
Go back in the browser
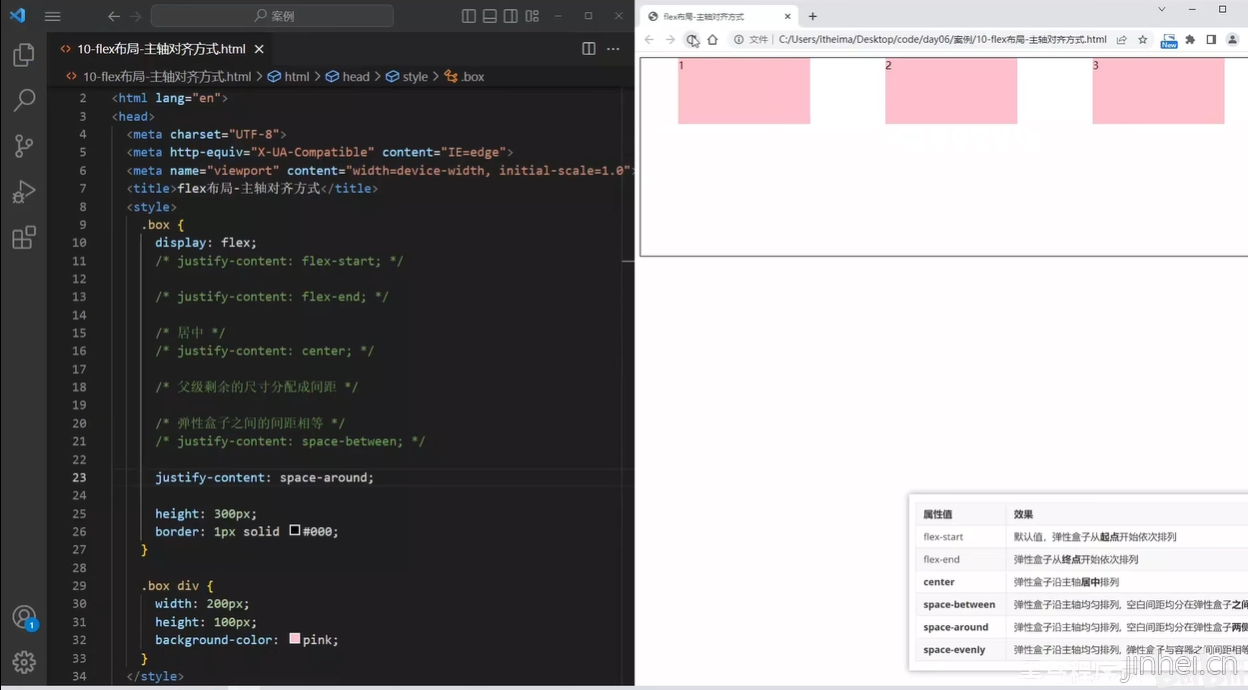[x=649, y=40]
